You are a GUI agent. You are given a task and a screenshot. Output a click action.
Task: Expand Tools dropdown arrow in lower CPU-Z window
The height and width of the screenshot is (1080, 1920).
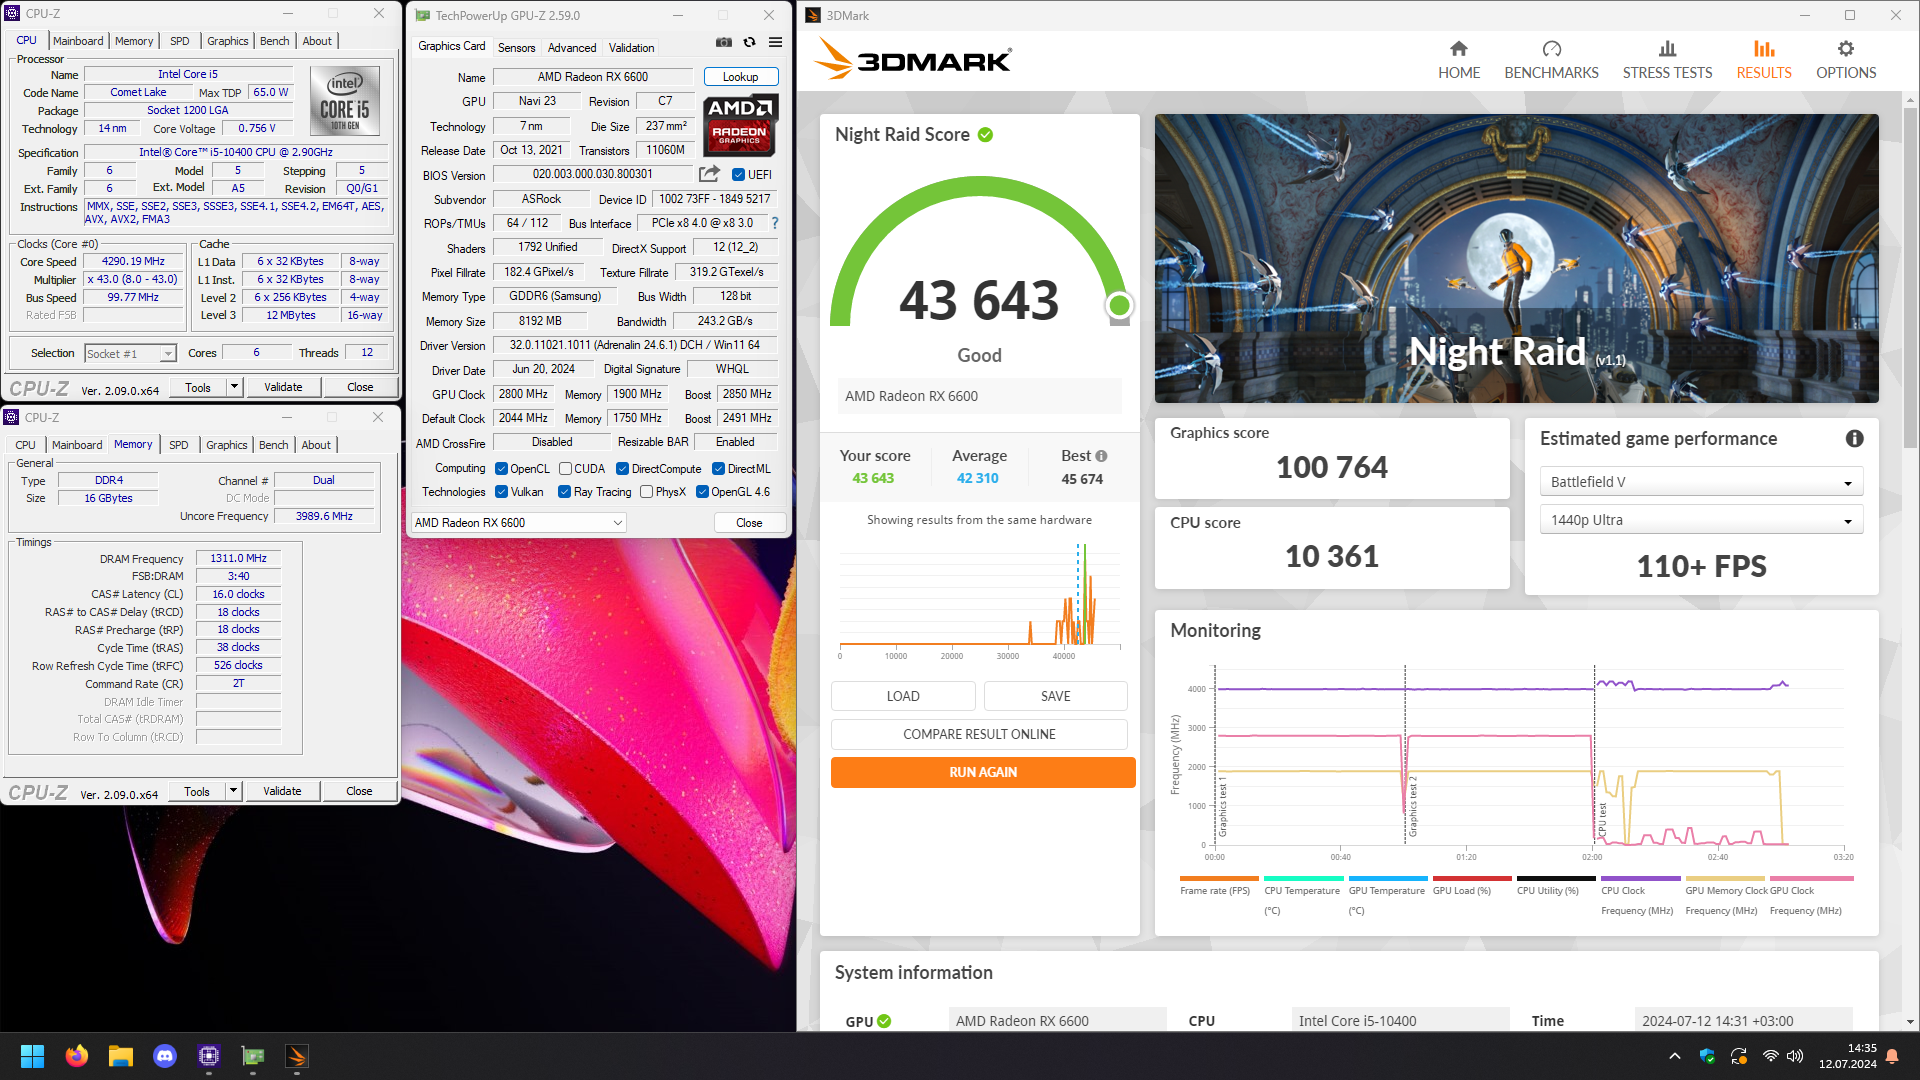(233, 791)
